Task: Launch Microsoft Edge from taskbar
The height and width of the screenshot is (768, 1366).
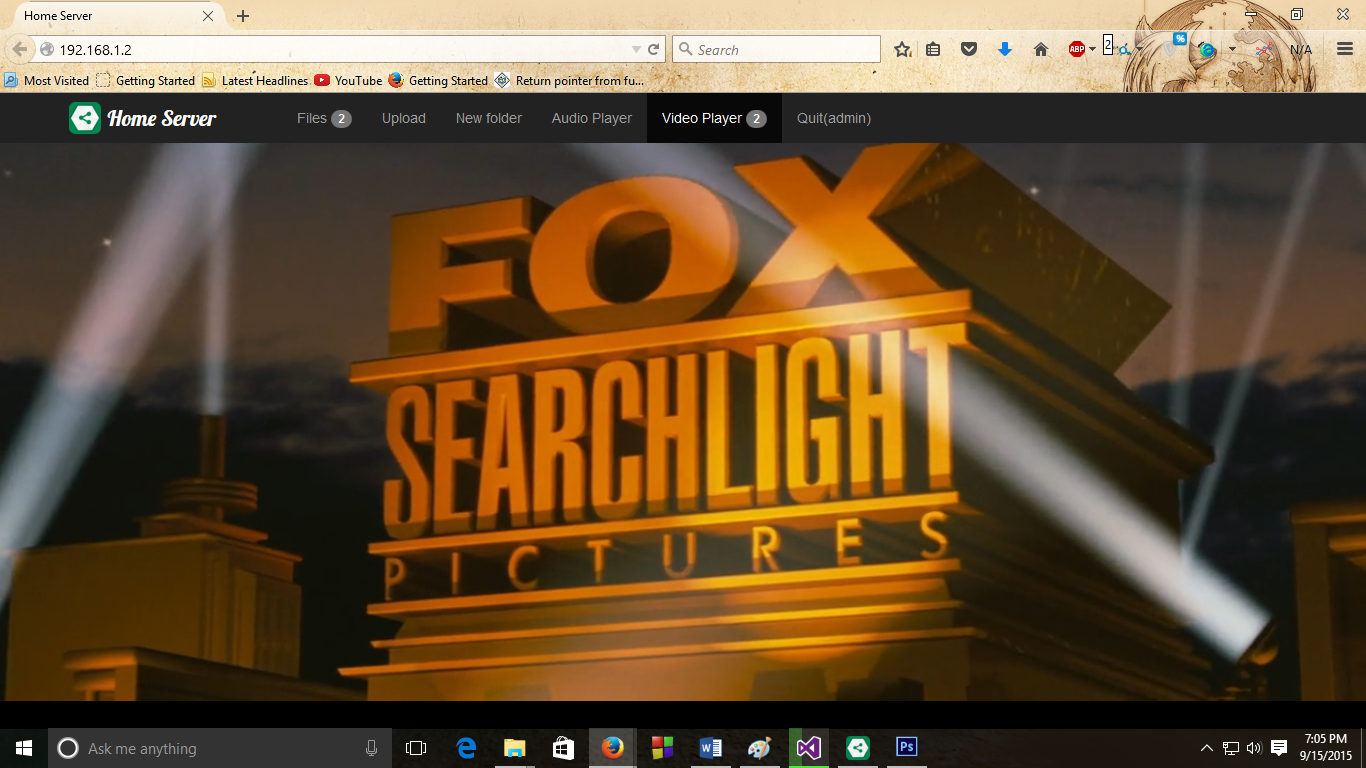Action: (x=465, y=748)
